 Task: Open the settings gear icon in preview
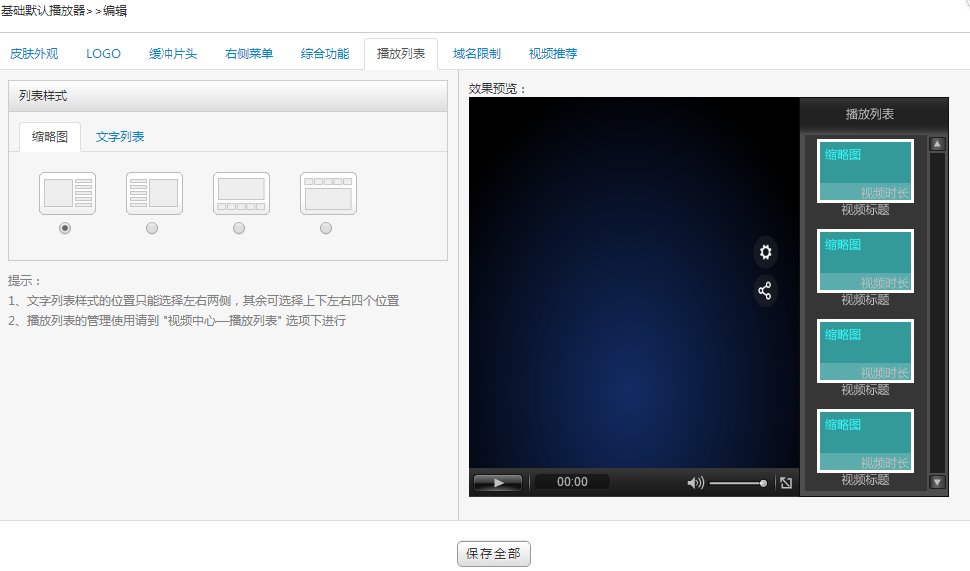point(765,252)
